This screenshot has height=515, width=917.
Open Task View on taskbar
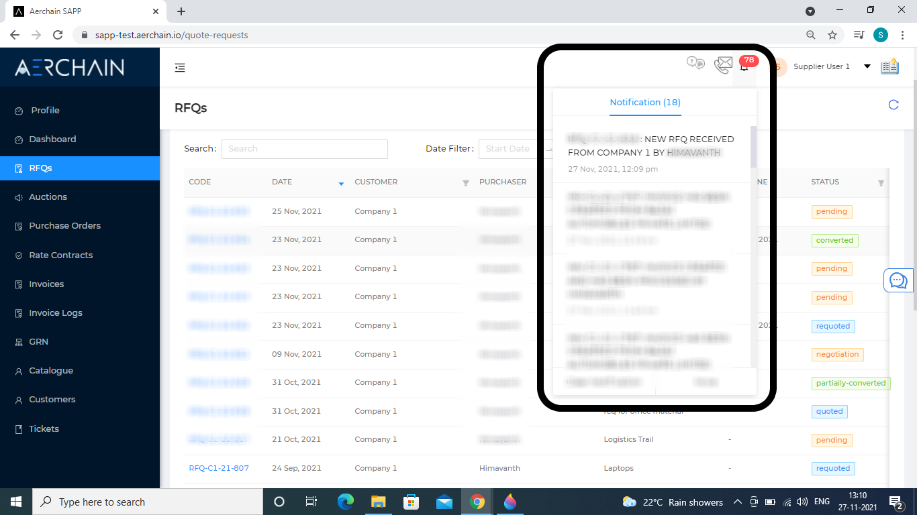coord(311,502)
